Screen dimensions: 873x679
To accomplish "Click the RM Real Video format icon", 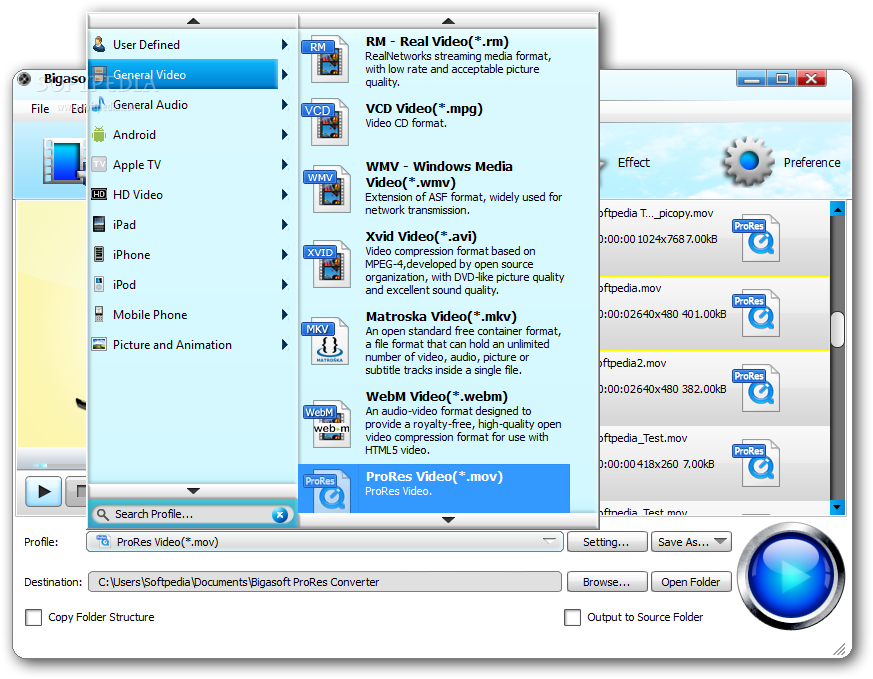I will coord(326,59).
